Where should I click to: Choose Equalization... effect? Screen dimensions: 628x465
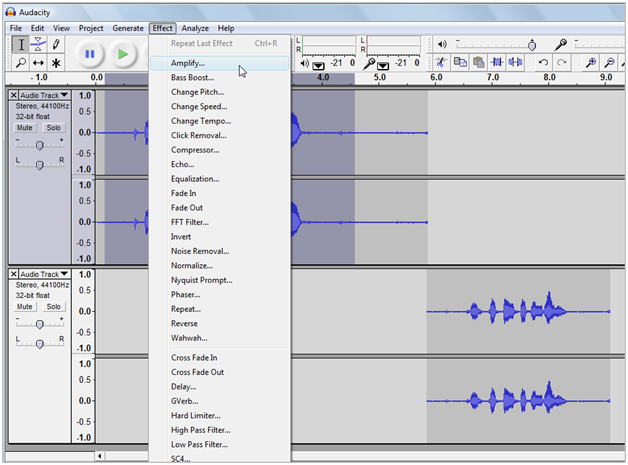click(x=219, y=179)
